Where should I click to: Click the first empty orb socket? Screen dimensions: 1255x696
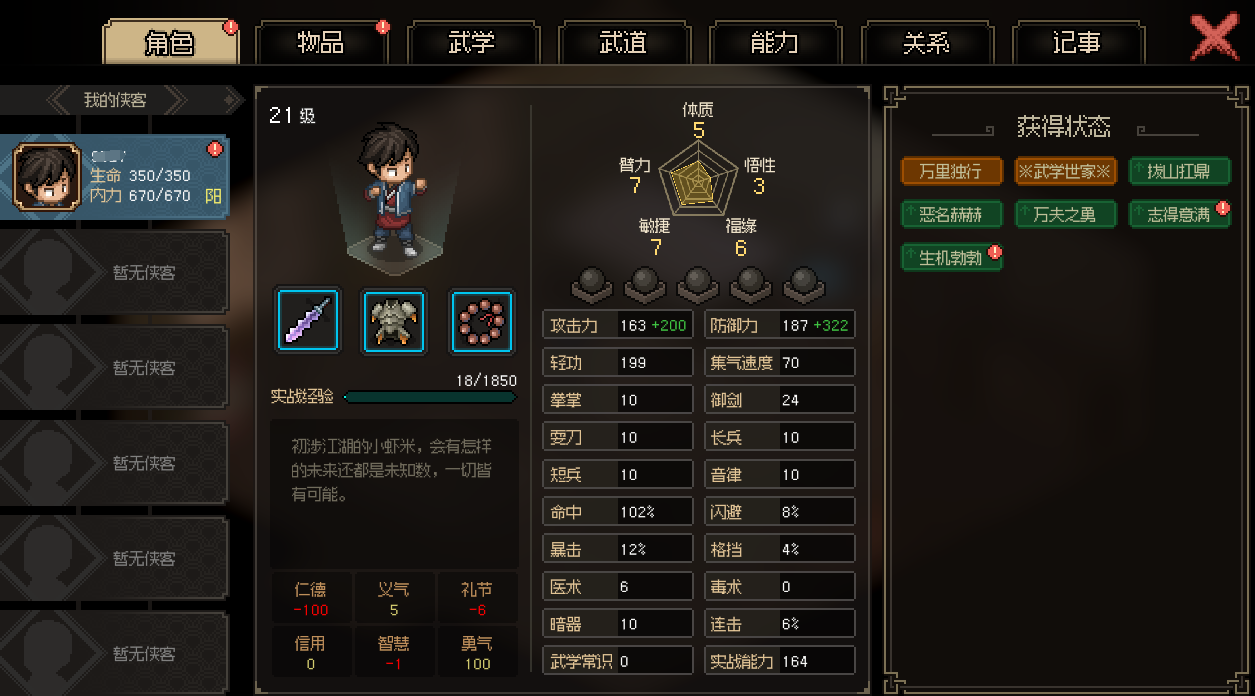pyautogui.click(x=591, y=284)
